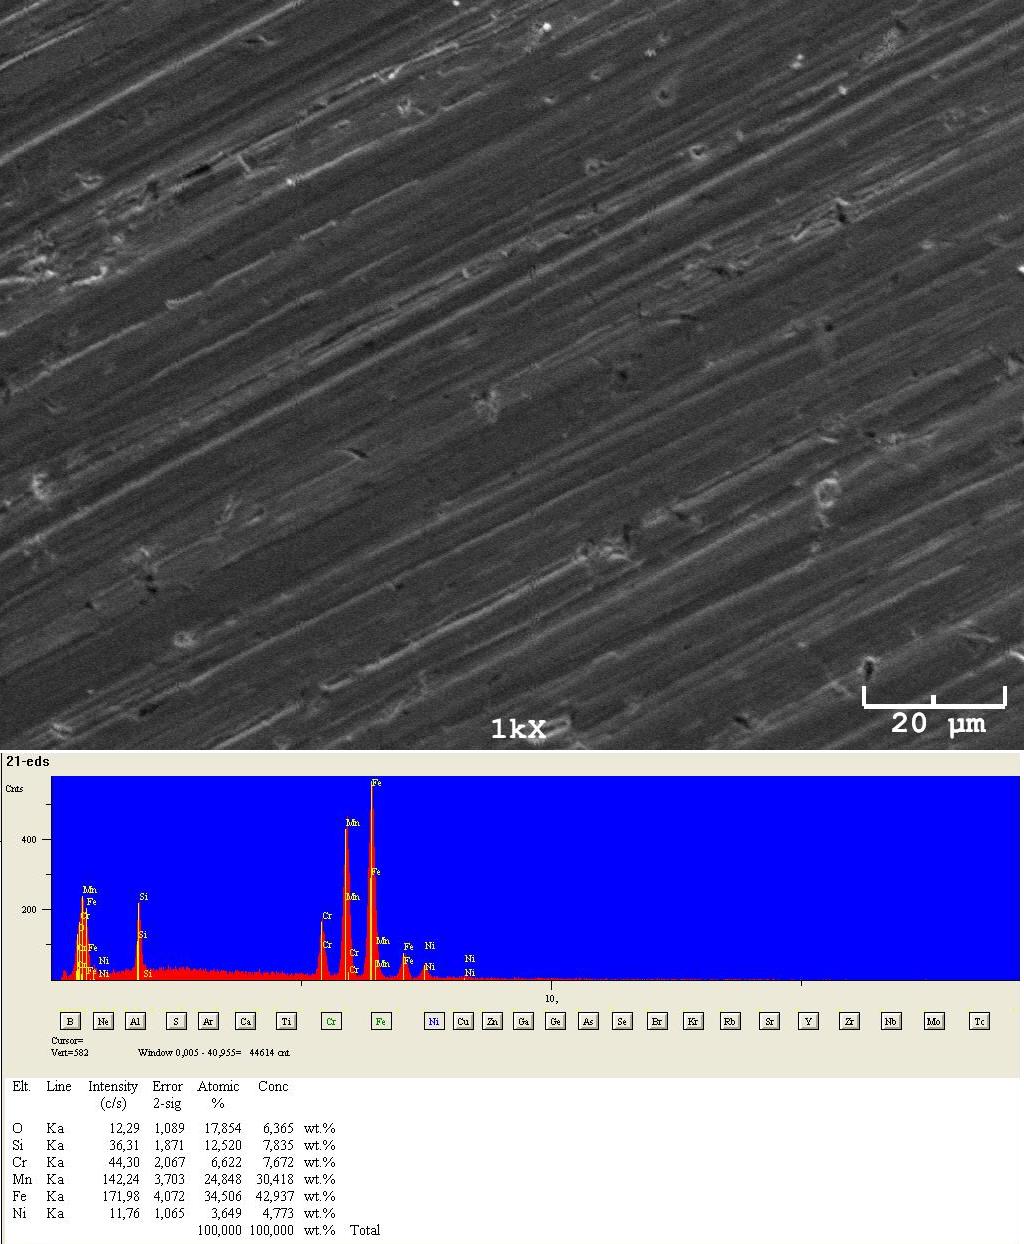The height and width of the screenshot is (1244, 1024).
Task: Click the O atomic percent 17,854
Action: click(x=223, y=1128)
